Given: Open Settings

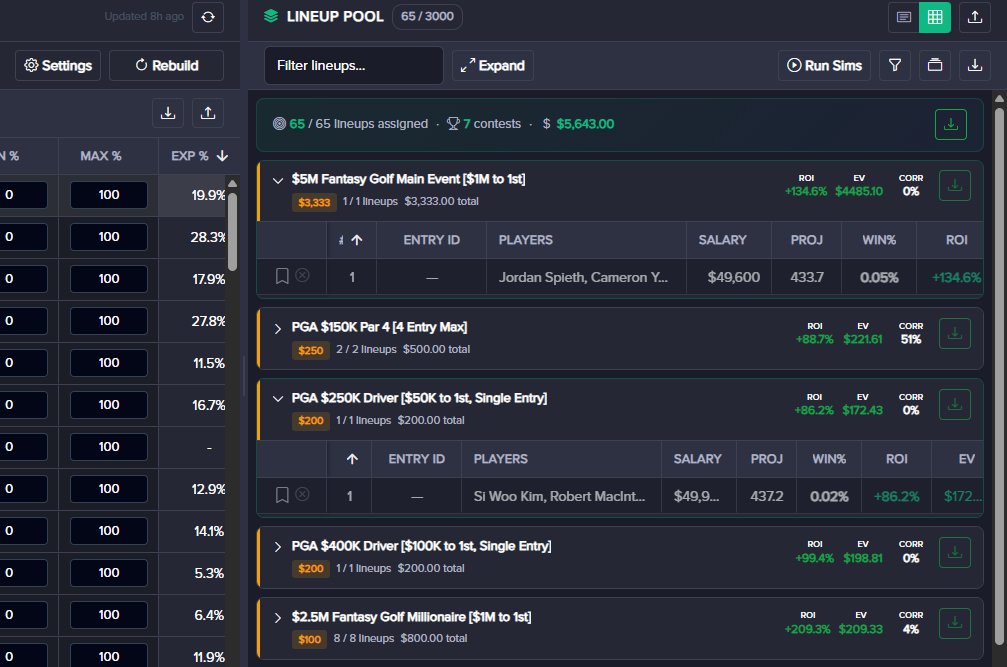Looking at the screenshot, I should [58, 65].
